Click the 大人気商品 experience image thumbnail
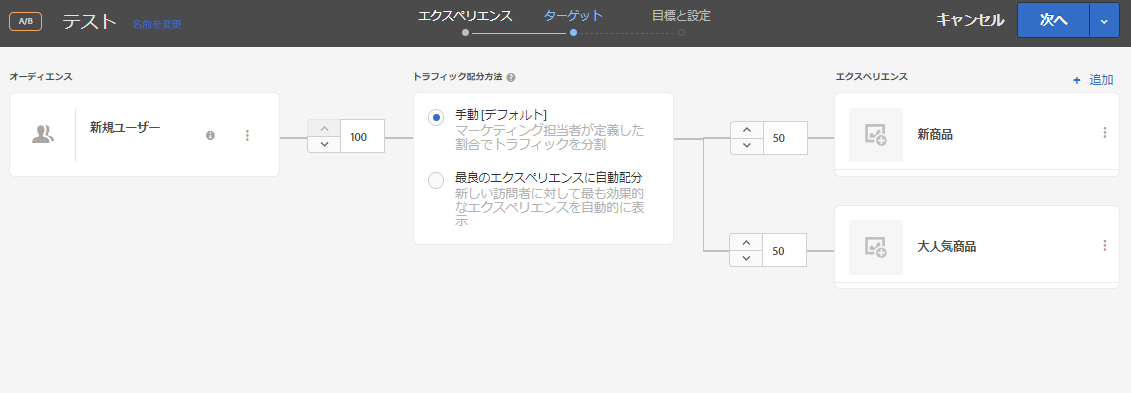Image resolution: width=1131 pixels, height=393 pixels. 876,247
